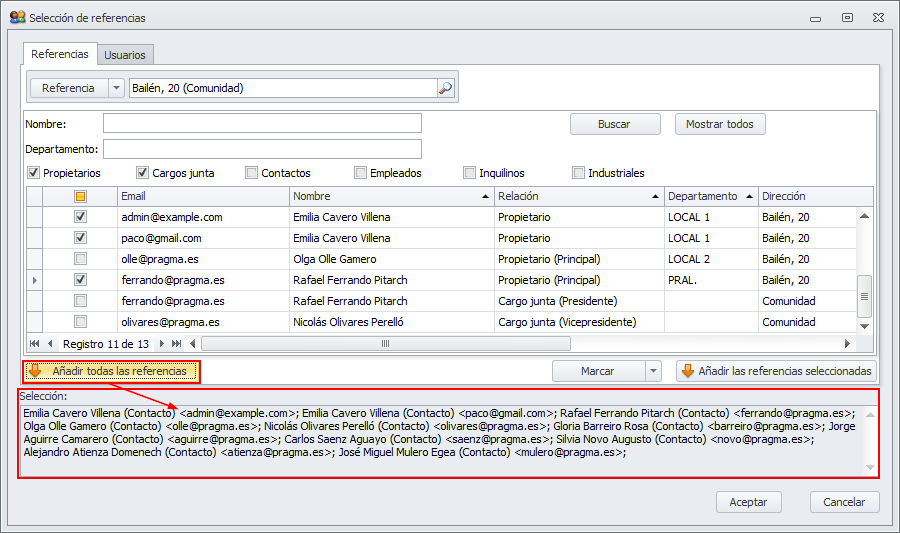This screenshot has width=900, height=533.
Task: Sort by the Relación column header
Action: [579, 196]
